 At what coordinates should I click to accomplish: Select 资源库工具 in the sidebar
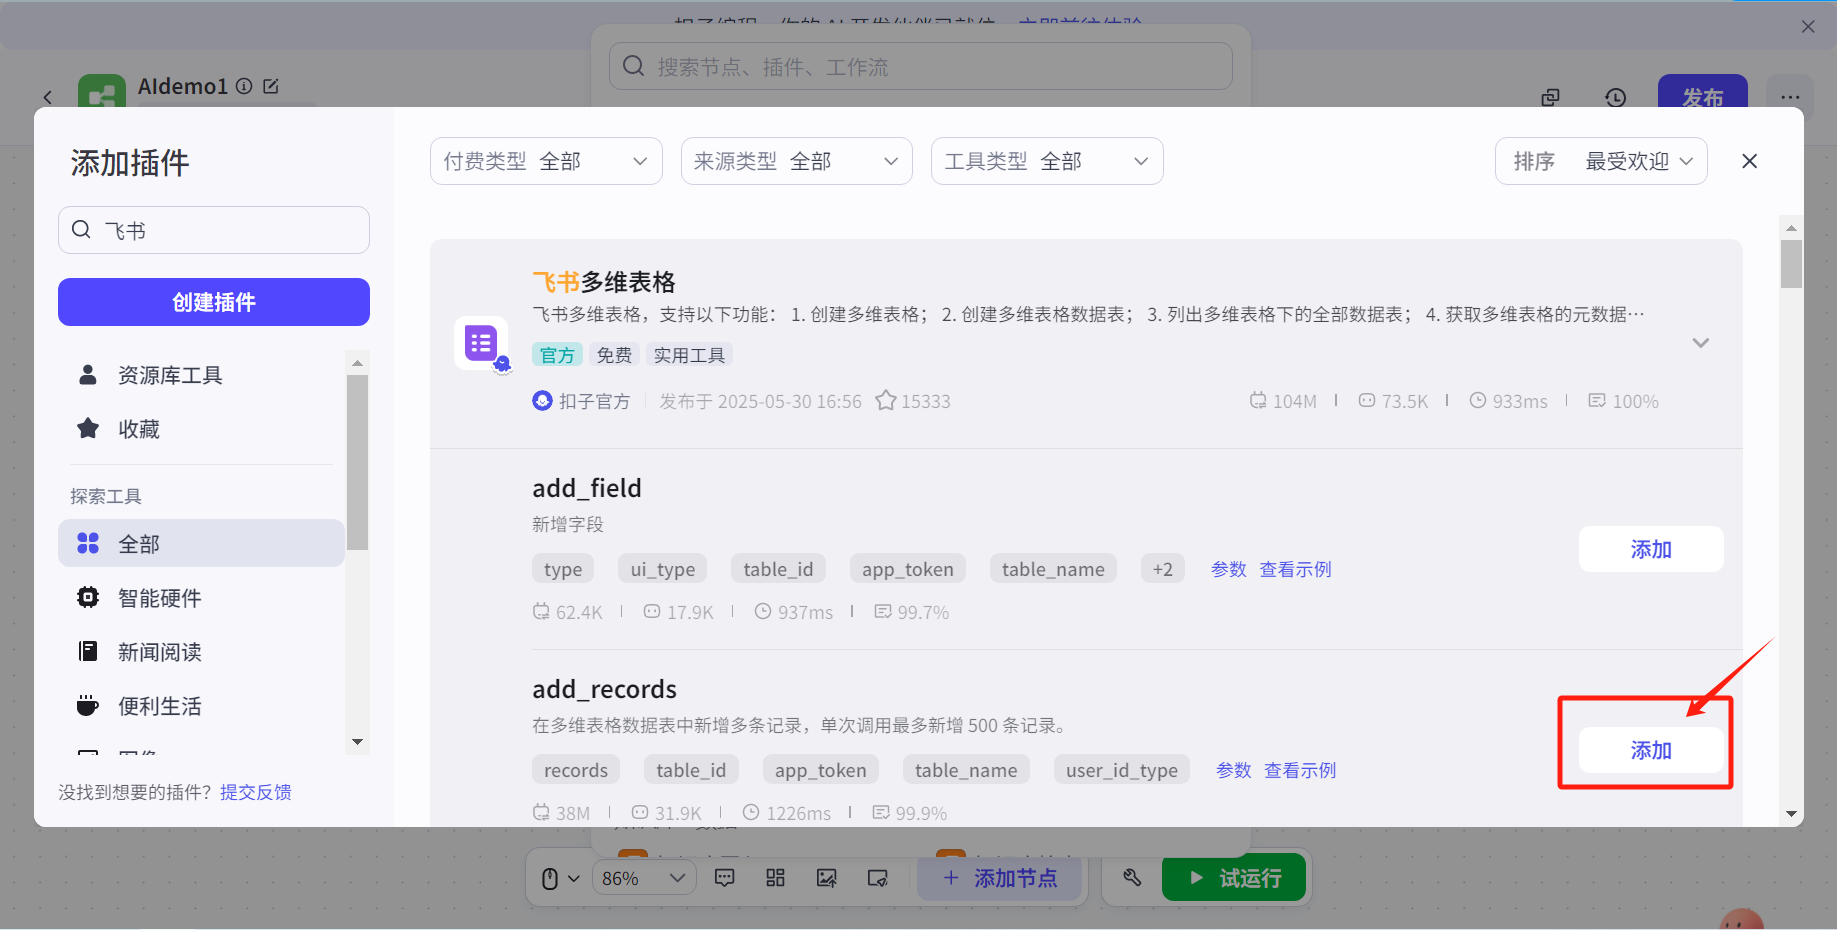201,375
